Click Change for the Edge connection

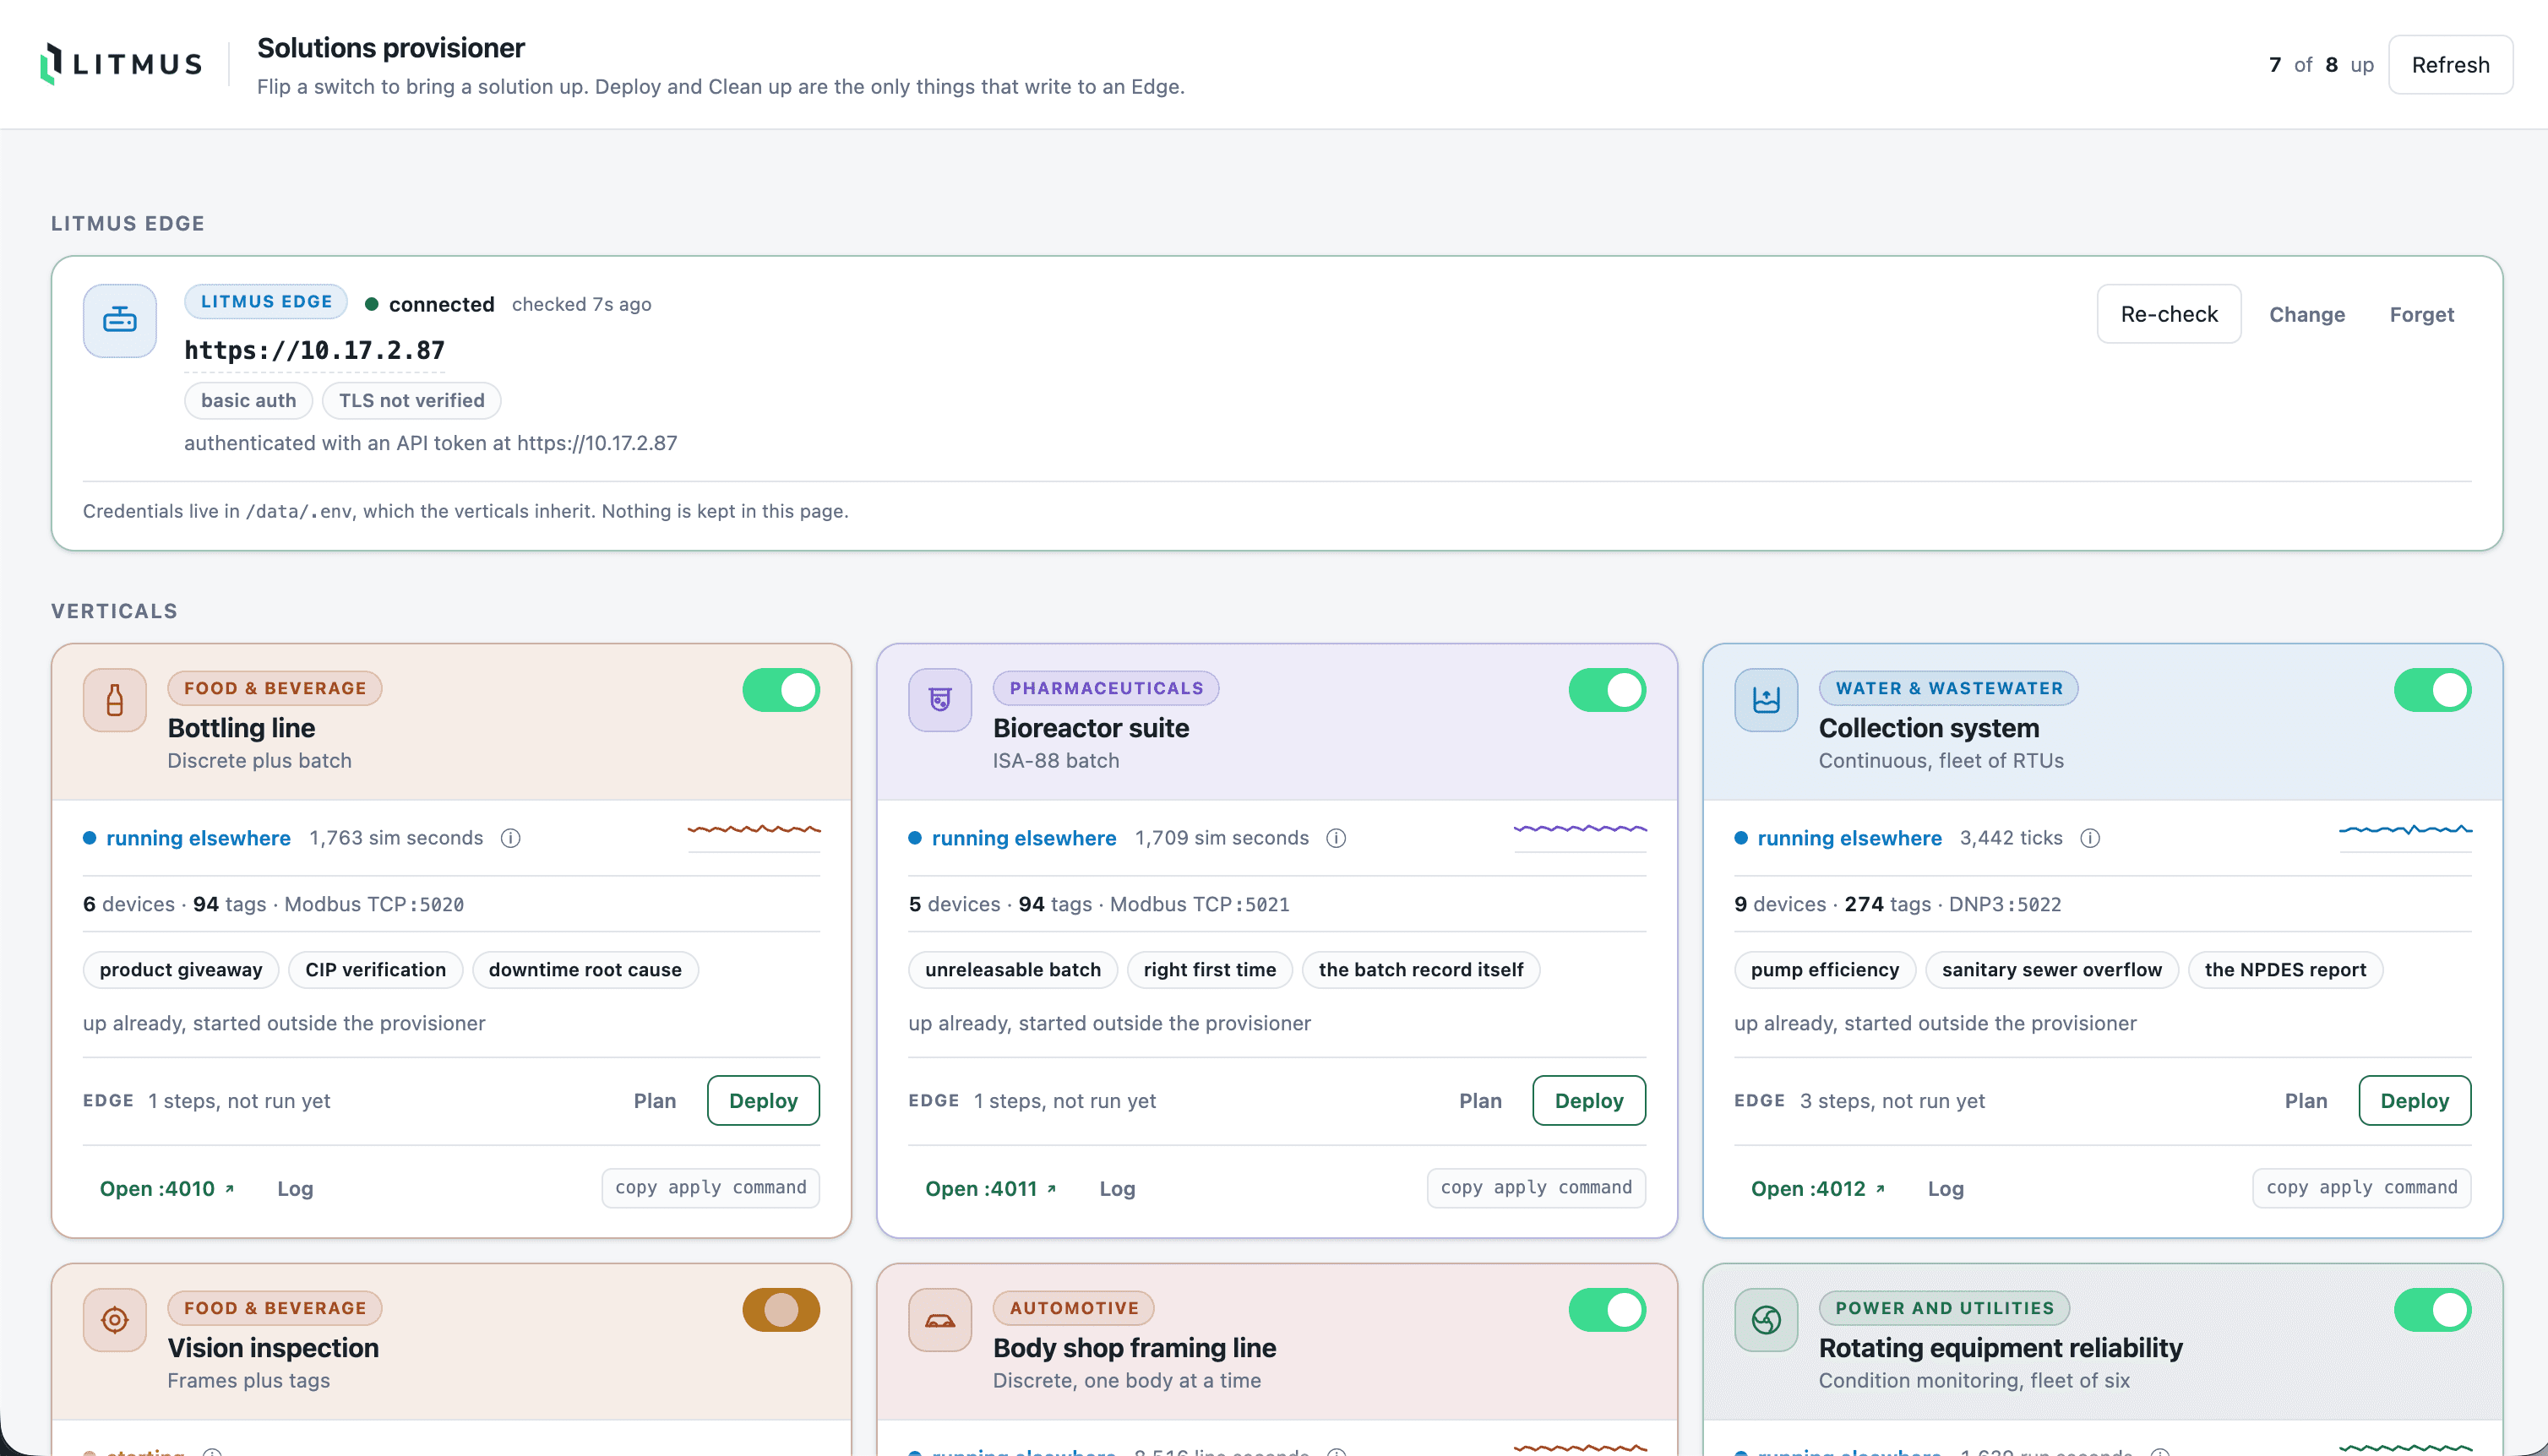pyautogui.click(x=2307, y=314)
